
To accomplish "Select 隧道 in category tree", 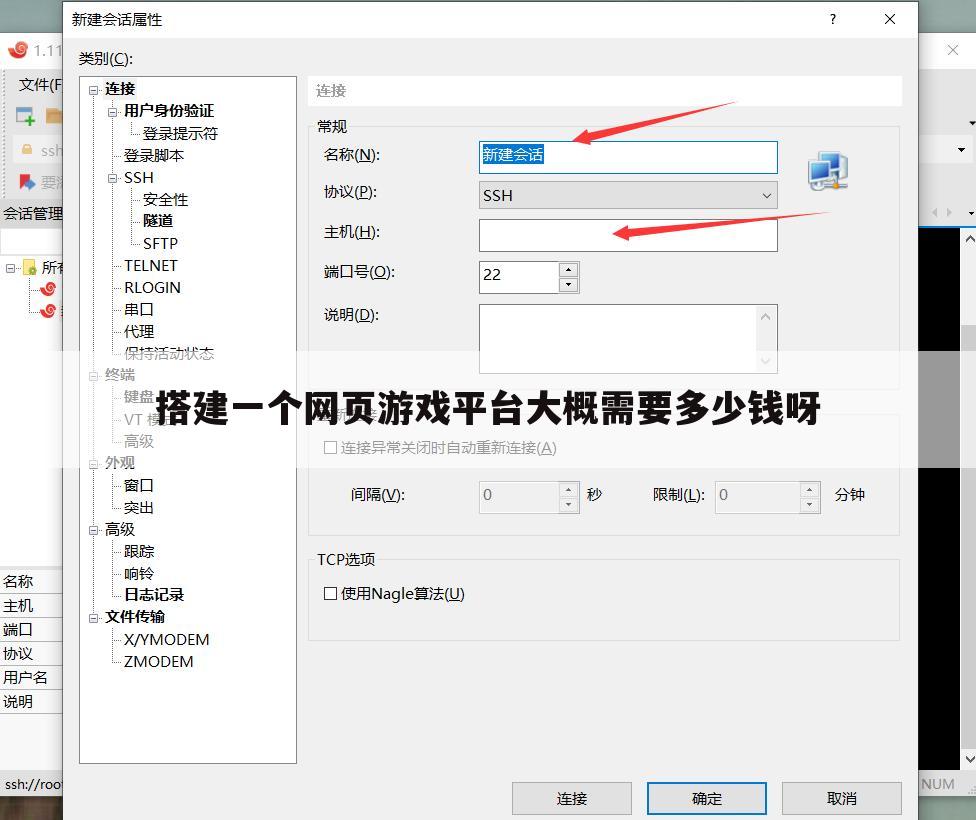I will [x=158, y=221].
